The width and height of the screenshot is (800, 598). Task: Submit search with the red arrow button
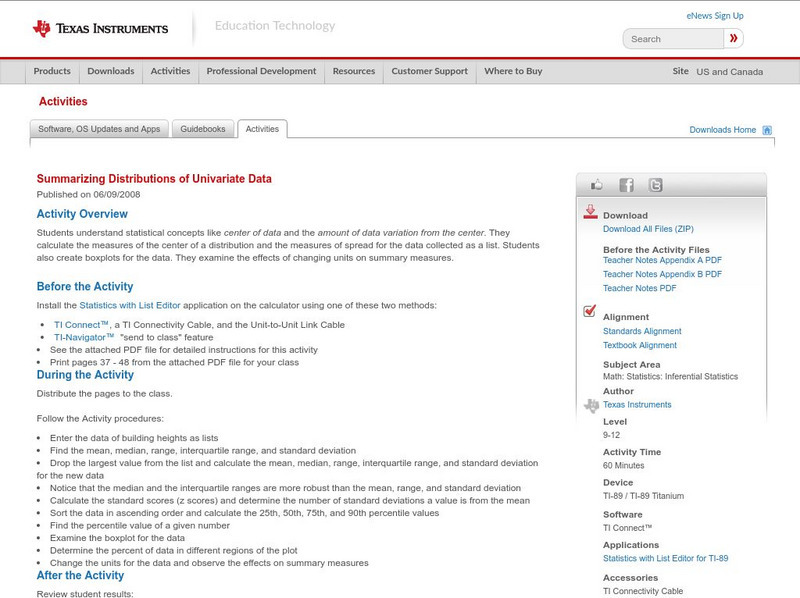(734, 38)
